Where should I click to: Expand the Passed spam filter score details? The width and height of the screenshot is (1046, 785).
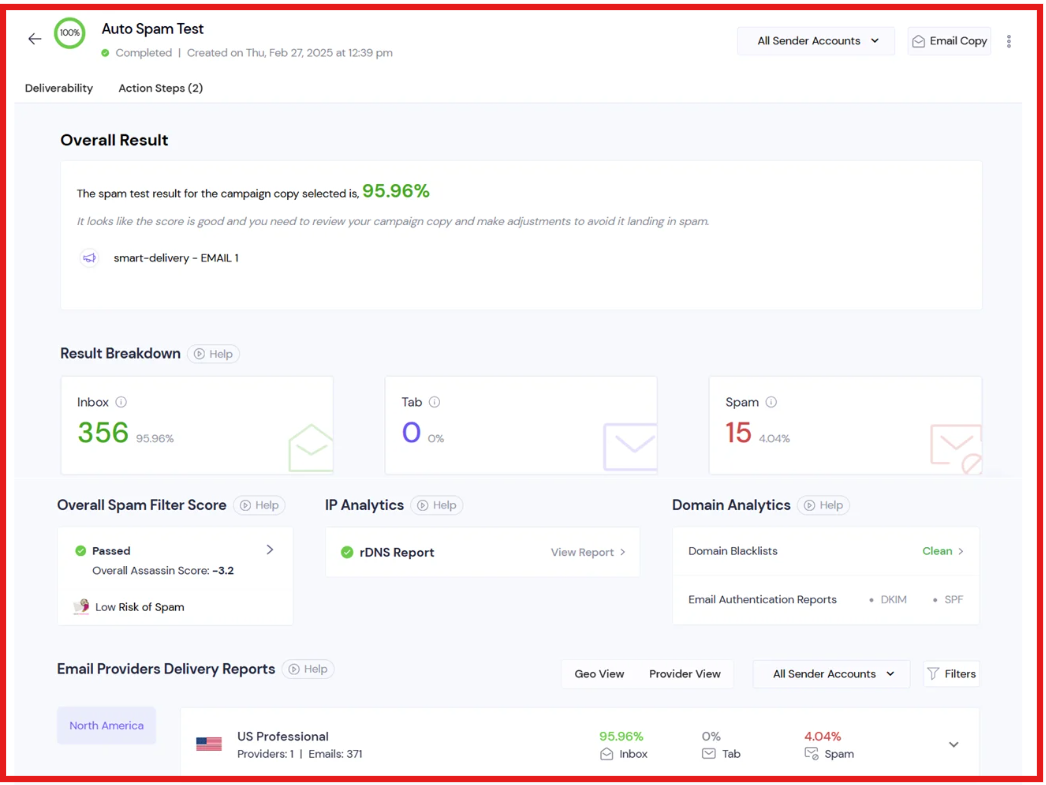[x=270, y=550]
